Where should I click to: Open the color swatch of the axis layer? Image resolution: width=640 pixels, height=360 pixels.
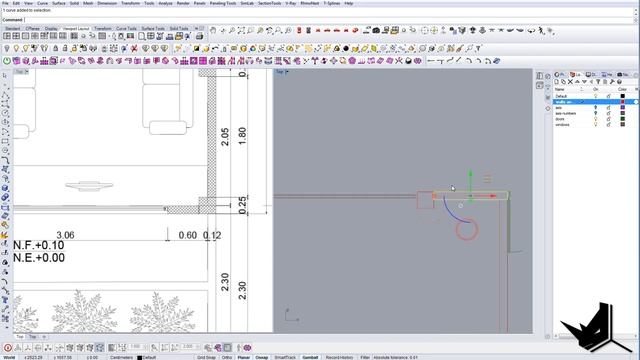click(x=622, y=107)
